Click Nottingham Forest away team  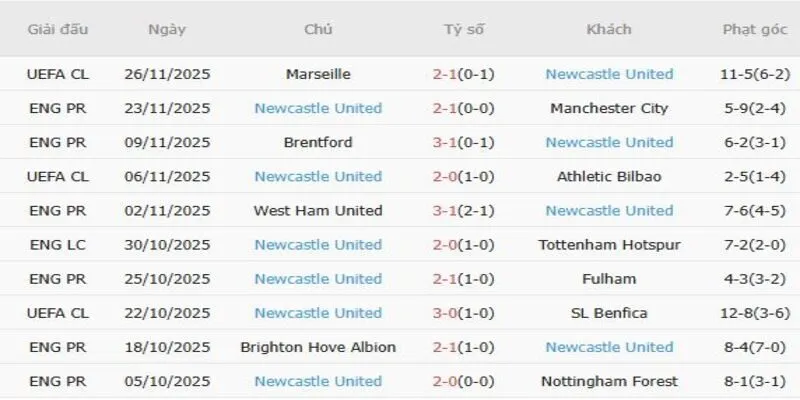pyautogui.click(x=609, y=381)
